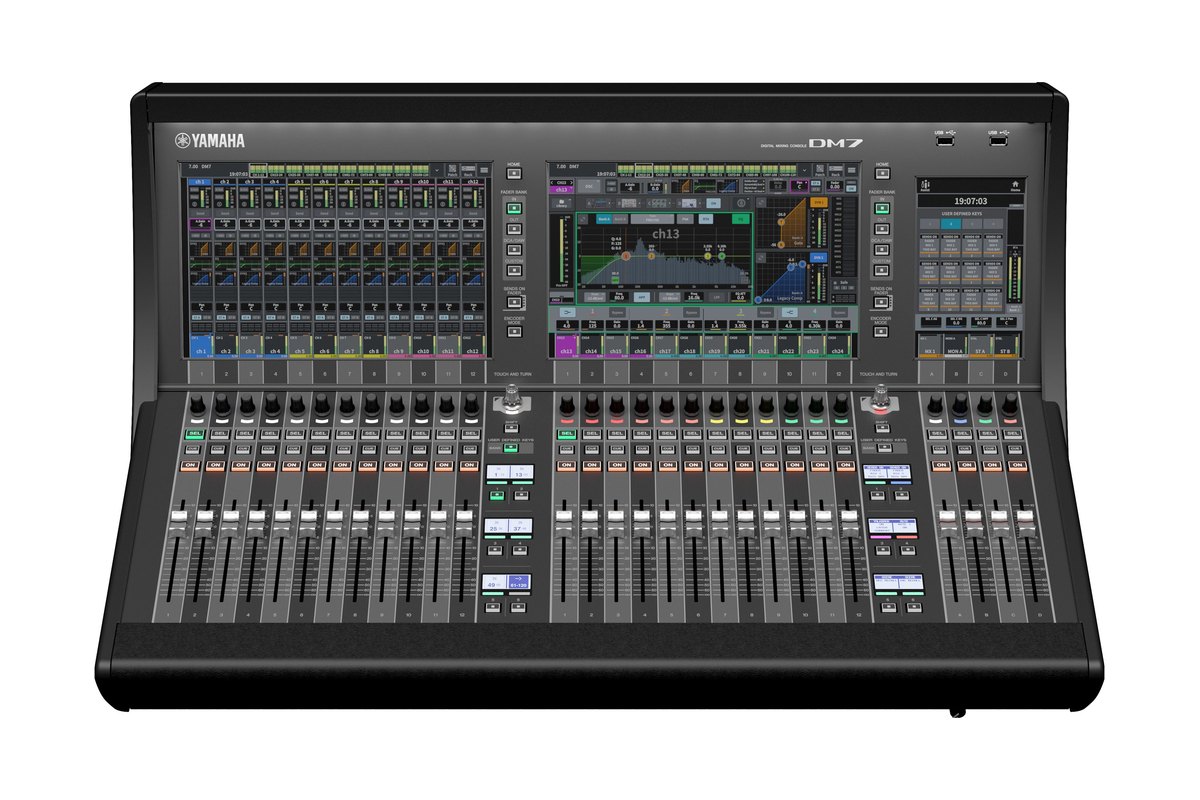Toggle the blue DYN 2 button
The width and height of the screenshot is (1200, 800).
click(x=819, y=258)
